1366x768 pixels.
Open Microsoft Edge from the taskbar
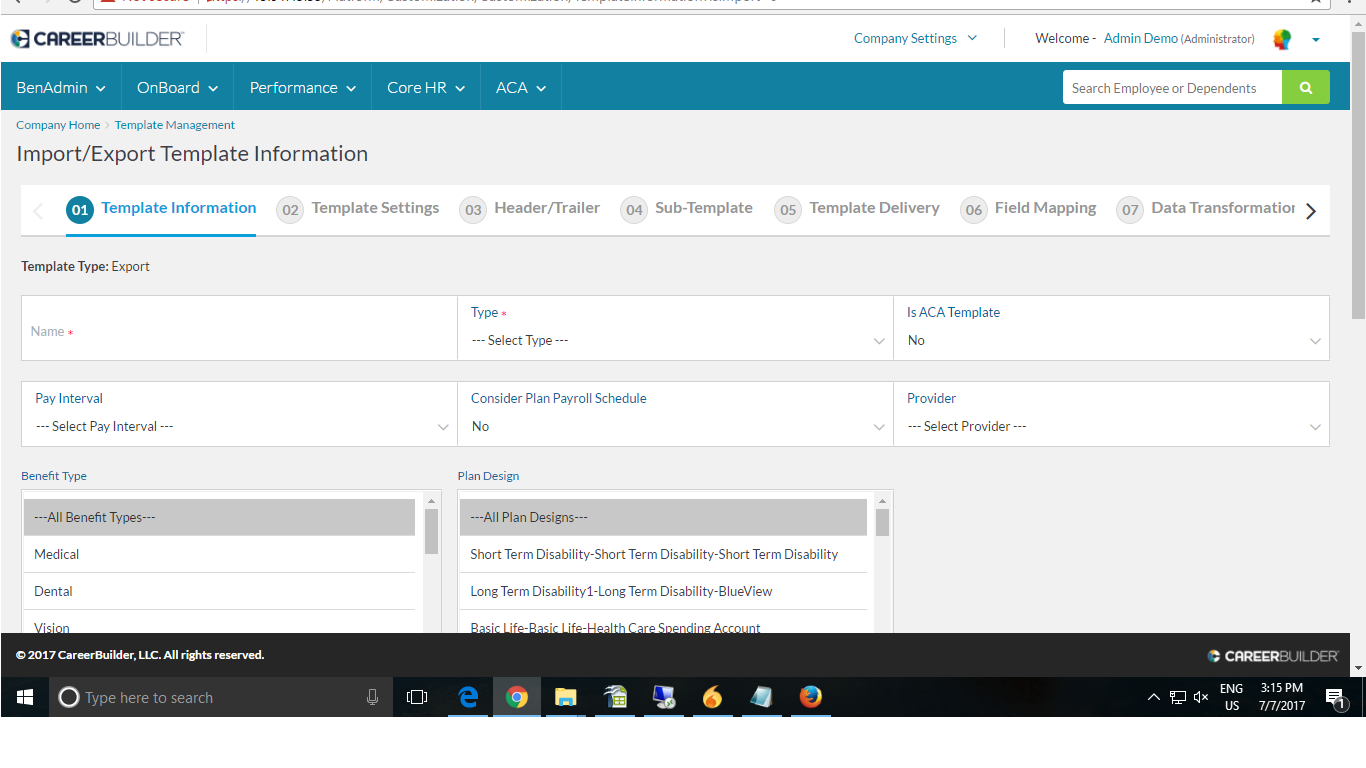click(x=468, y=697)
